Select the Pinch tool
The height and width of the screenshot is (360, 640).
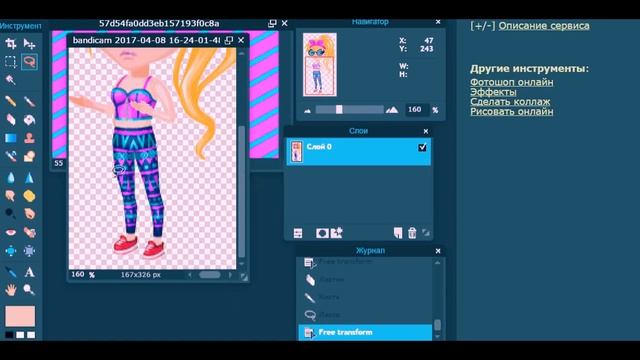click(x=29, y=251)
